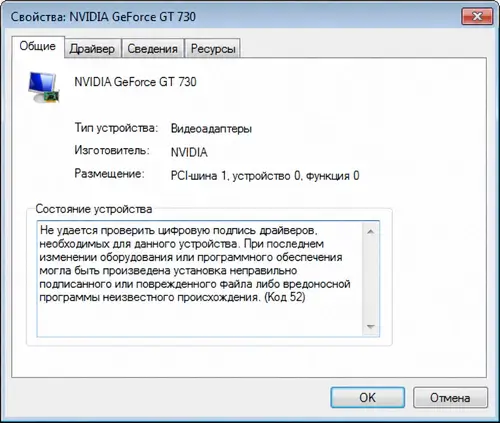Activate the Общие tab

[38, 46]
